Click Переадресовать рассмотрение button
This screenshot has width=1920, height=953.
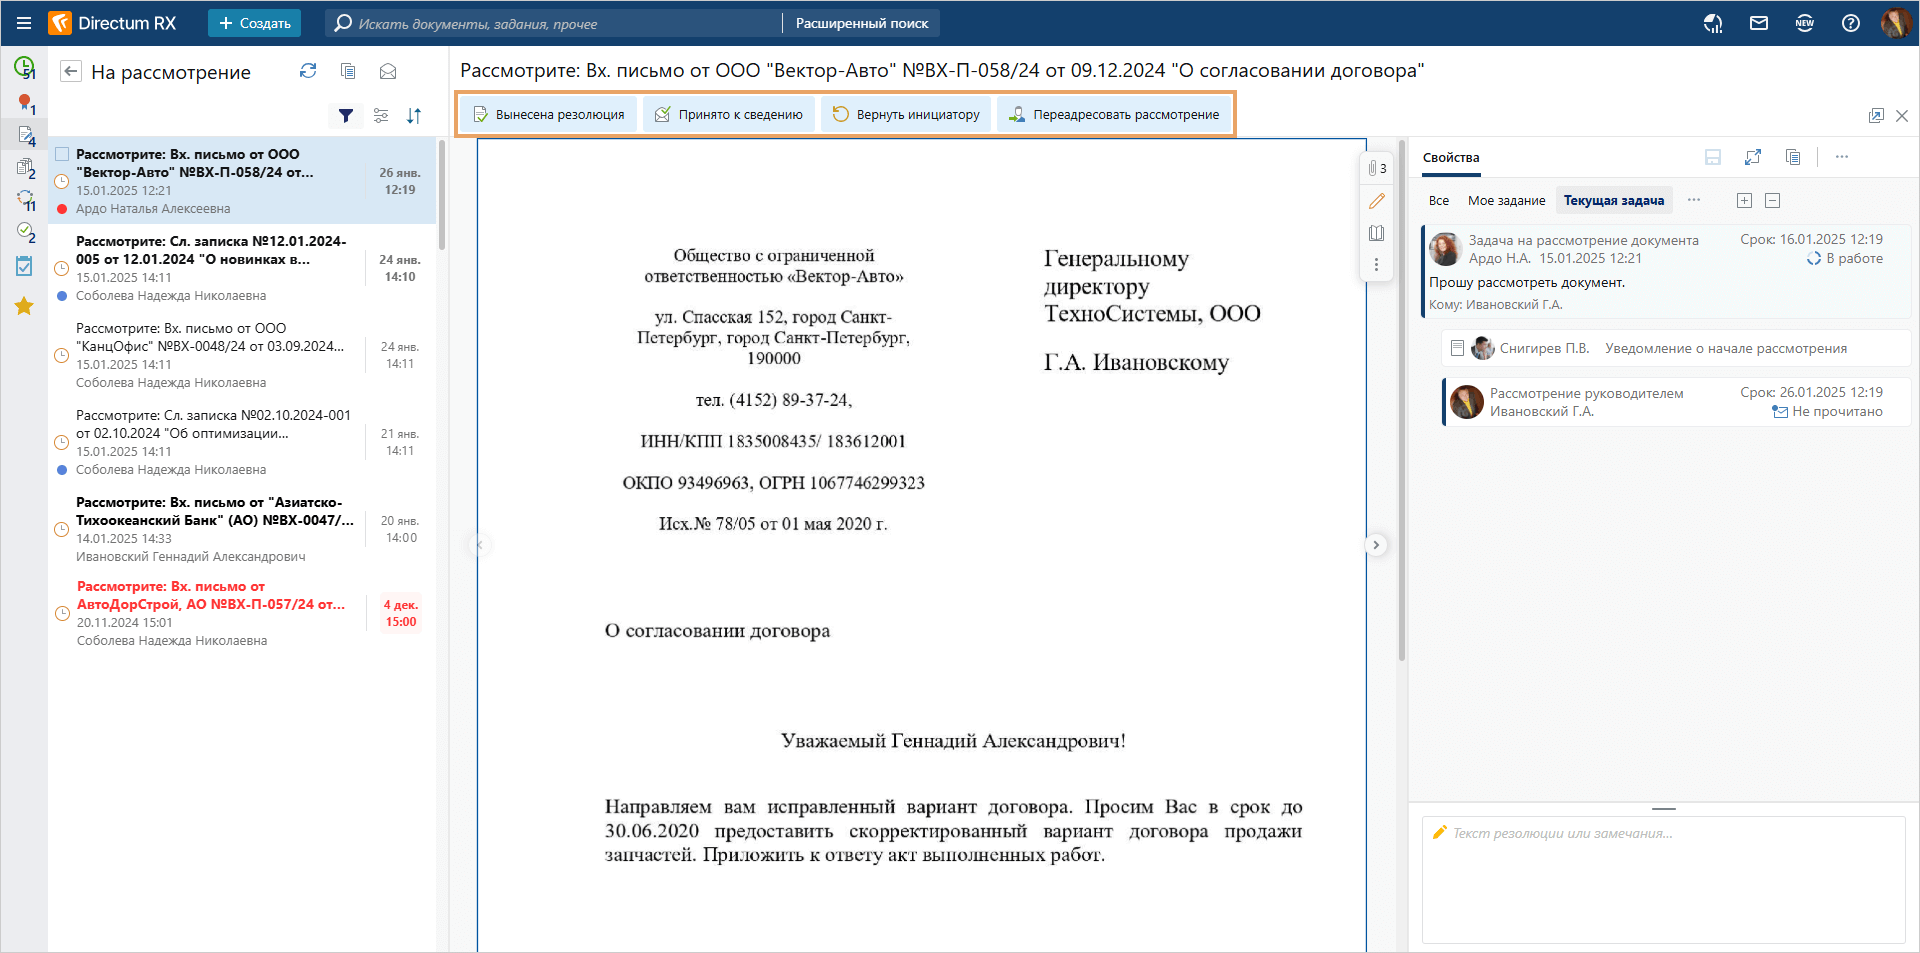pyautogui.click(x=1114, y=114)
